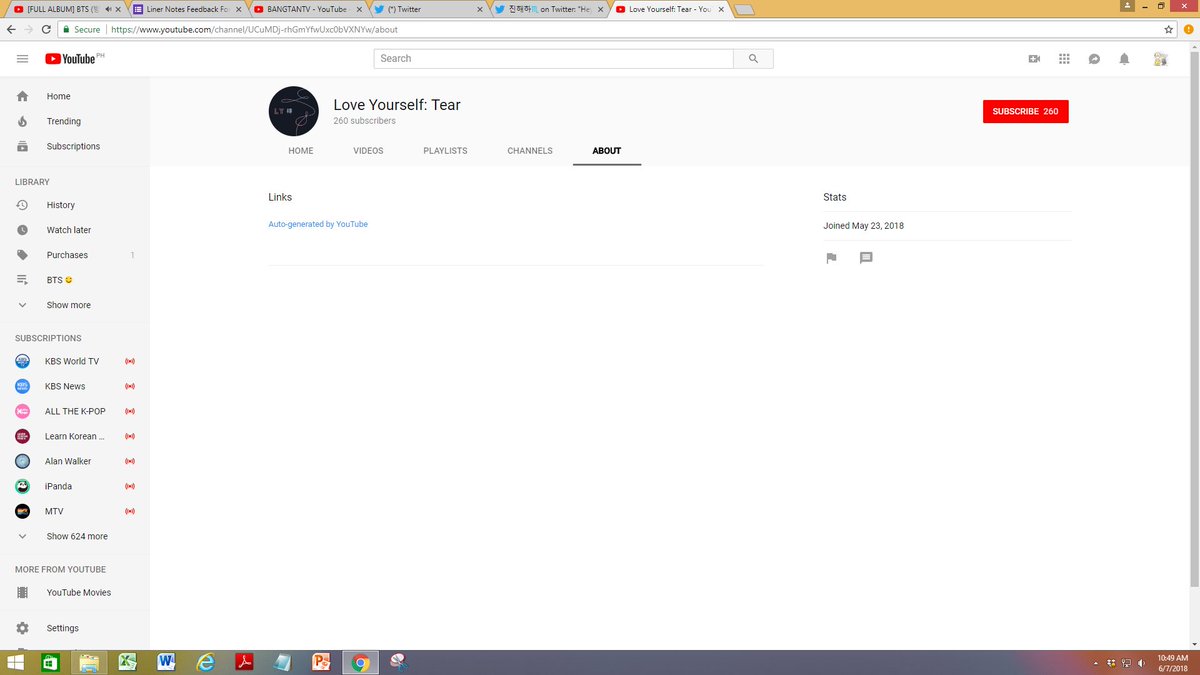
Task: Open PowerPoint from the taskbar
Action: [321, 662]
